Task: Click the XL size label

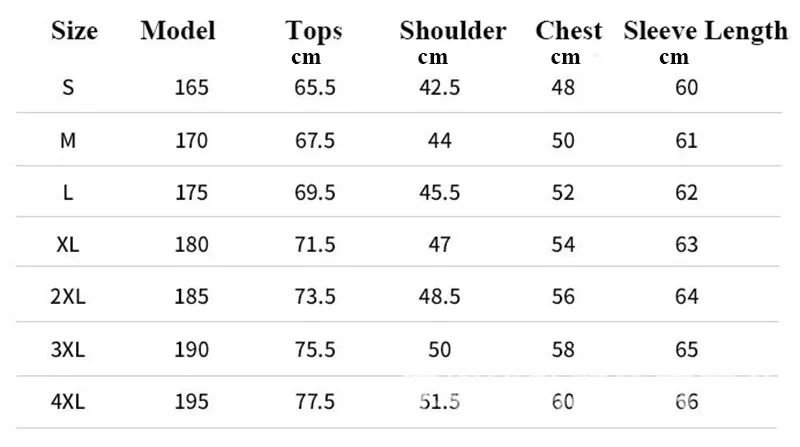Action: click(x=68, y=244)
